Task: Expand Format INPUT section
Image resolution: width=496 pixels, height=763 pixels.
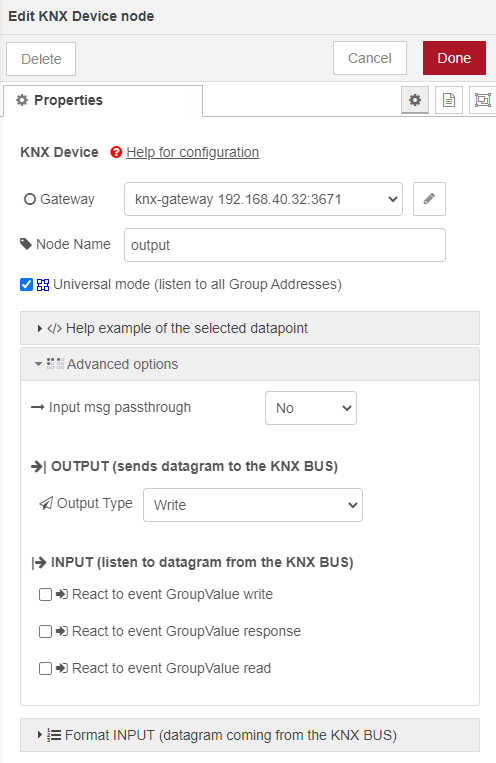Action: [x=250, y=735]
